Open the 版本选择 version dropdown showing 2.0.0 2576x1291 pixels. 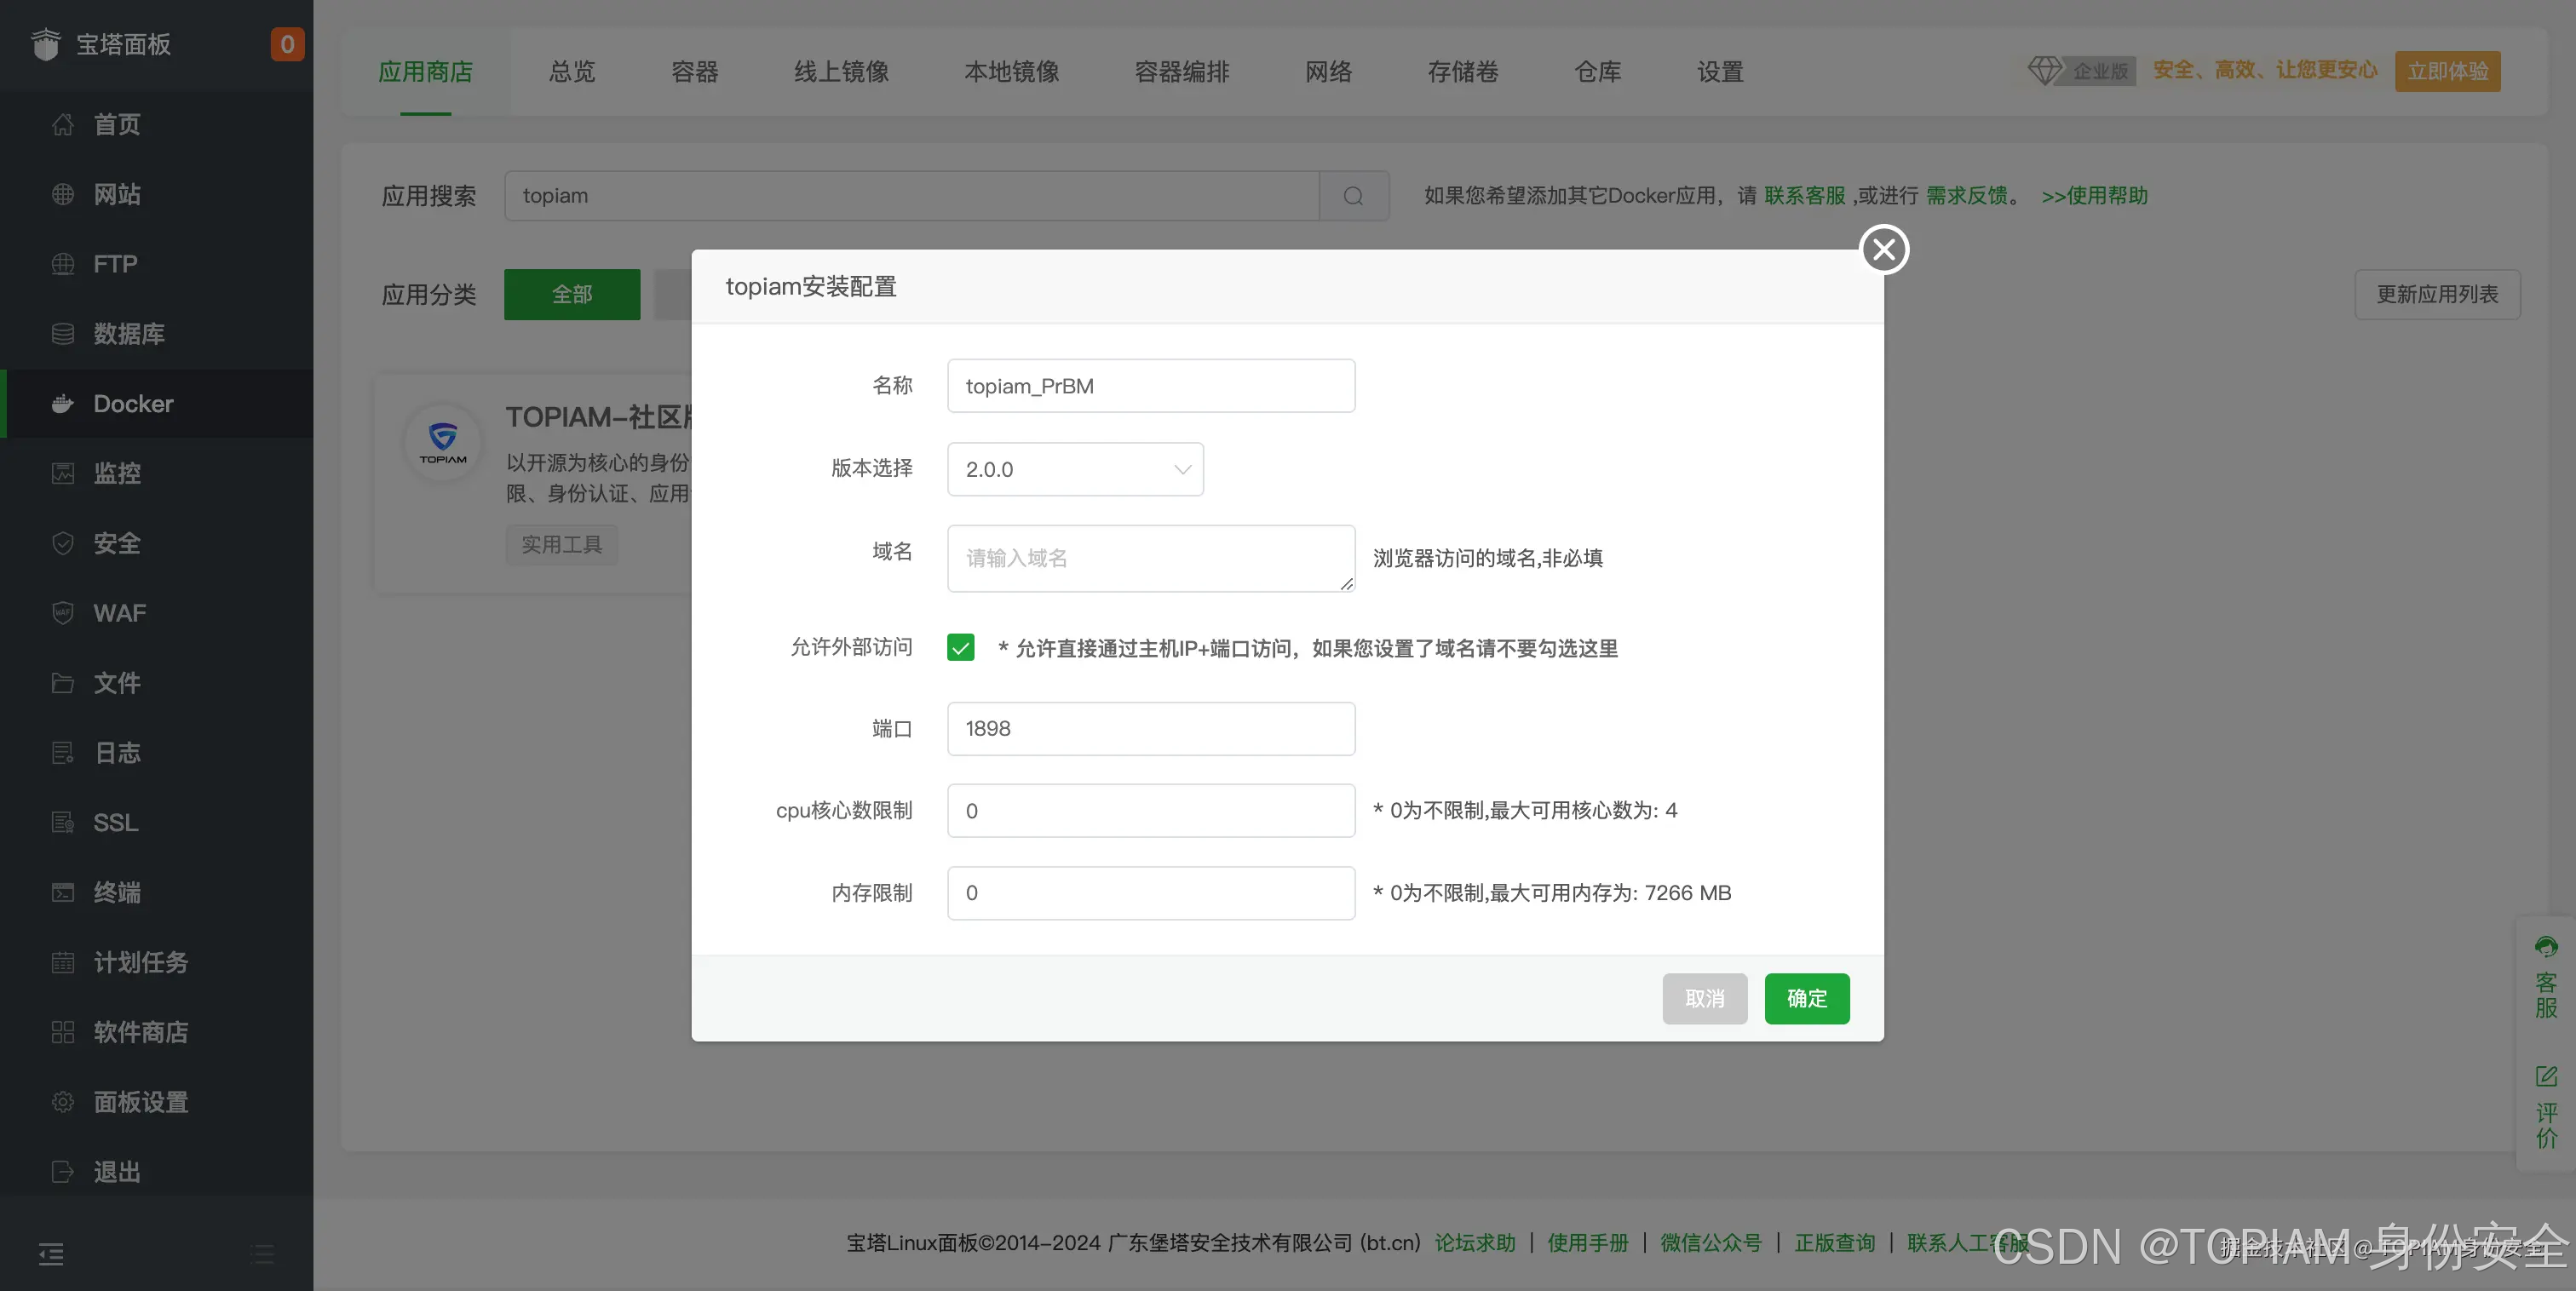pos(1075,468)
